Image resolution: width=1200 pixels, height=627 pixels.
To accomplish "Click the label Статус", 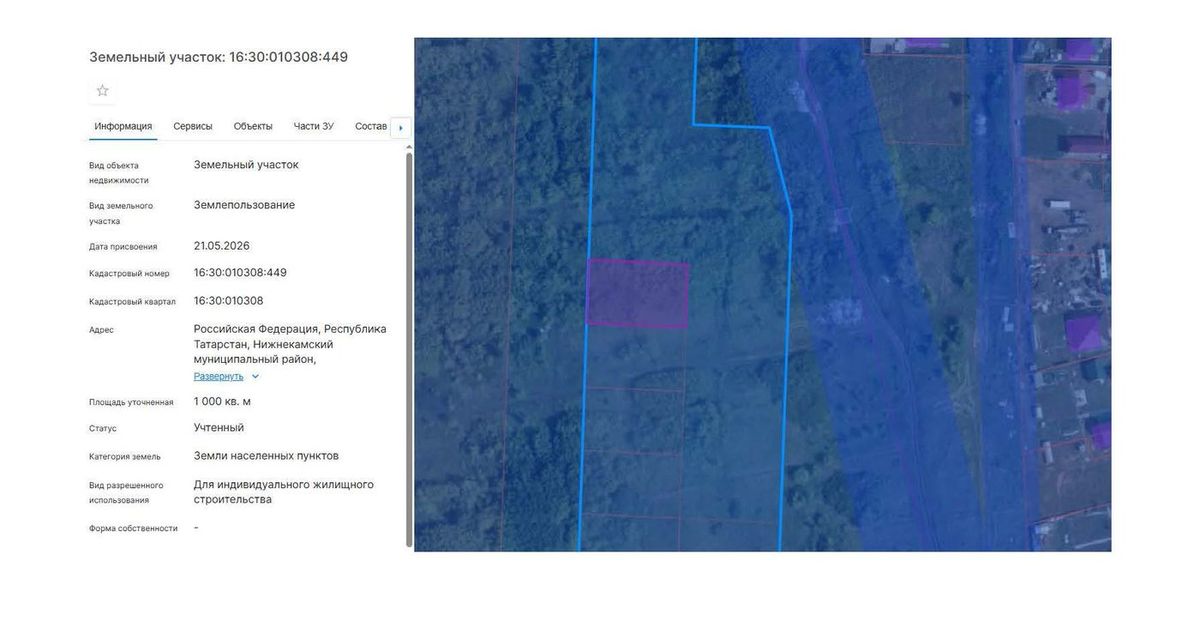I will pyautogui.click(x=103, y=428).
